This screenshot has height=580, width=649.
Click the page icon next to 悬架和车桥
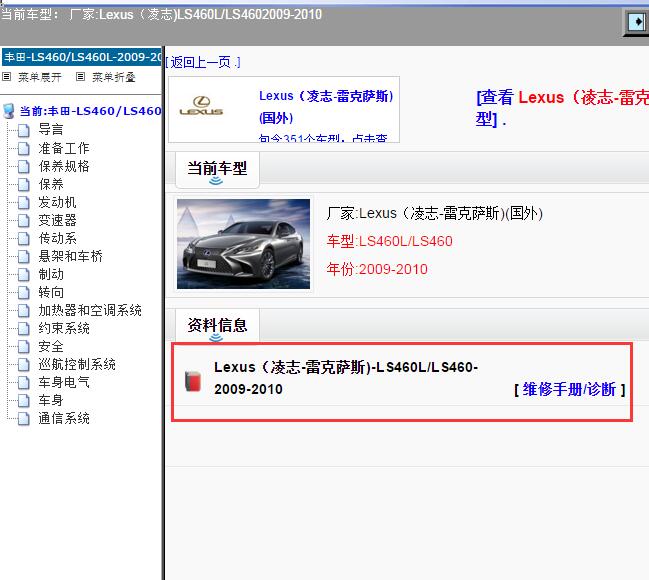pyautogui.click(x=24, y=256)
